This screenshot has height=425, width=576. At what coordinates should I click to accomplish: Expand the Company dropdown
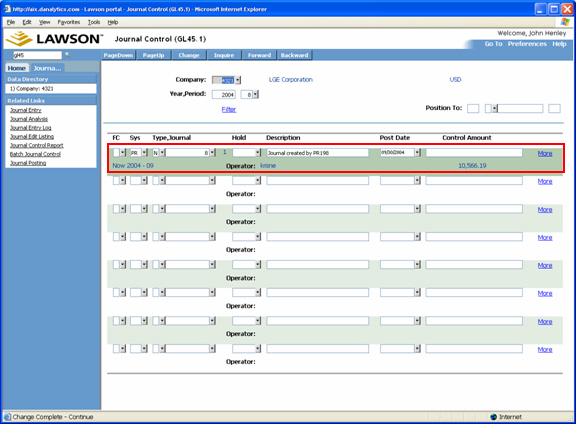[x=238, y=80]
